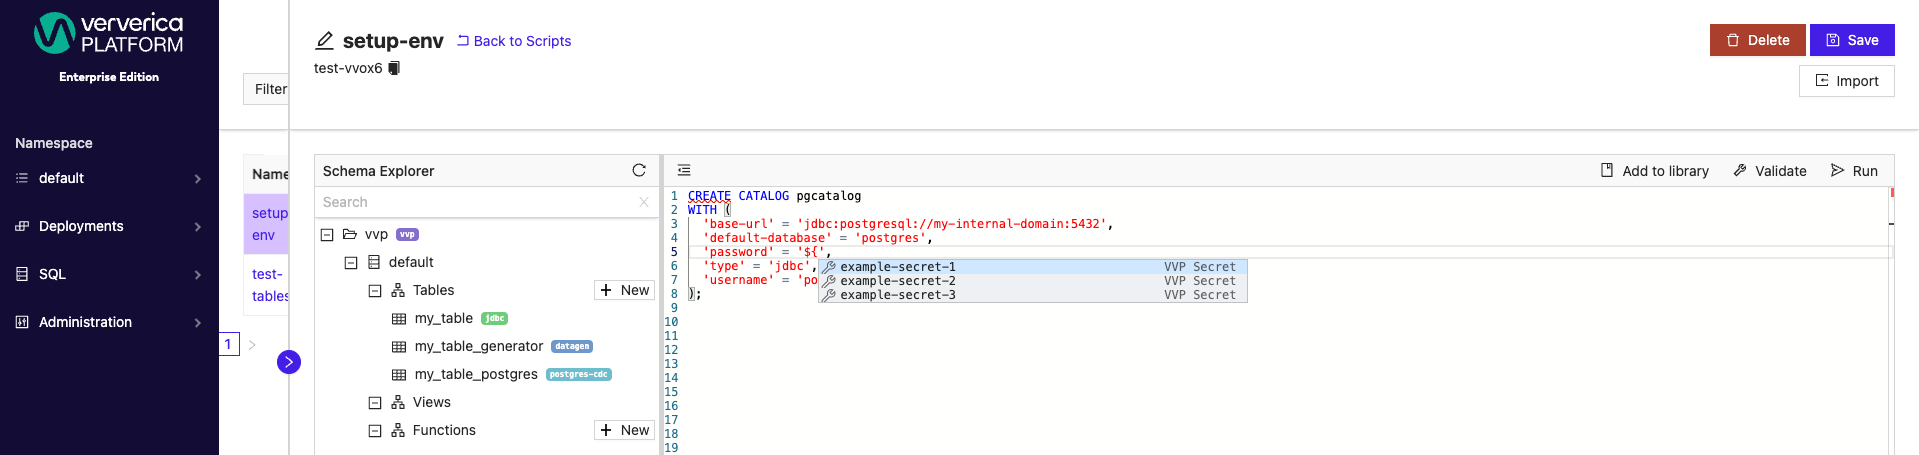Image resolution: width=1919 pixels, height=455 pixels.
Task: Save the setup-env script
Action: pos(1852,40)
